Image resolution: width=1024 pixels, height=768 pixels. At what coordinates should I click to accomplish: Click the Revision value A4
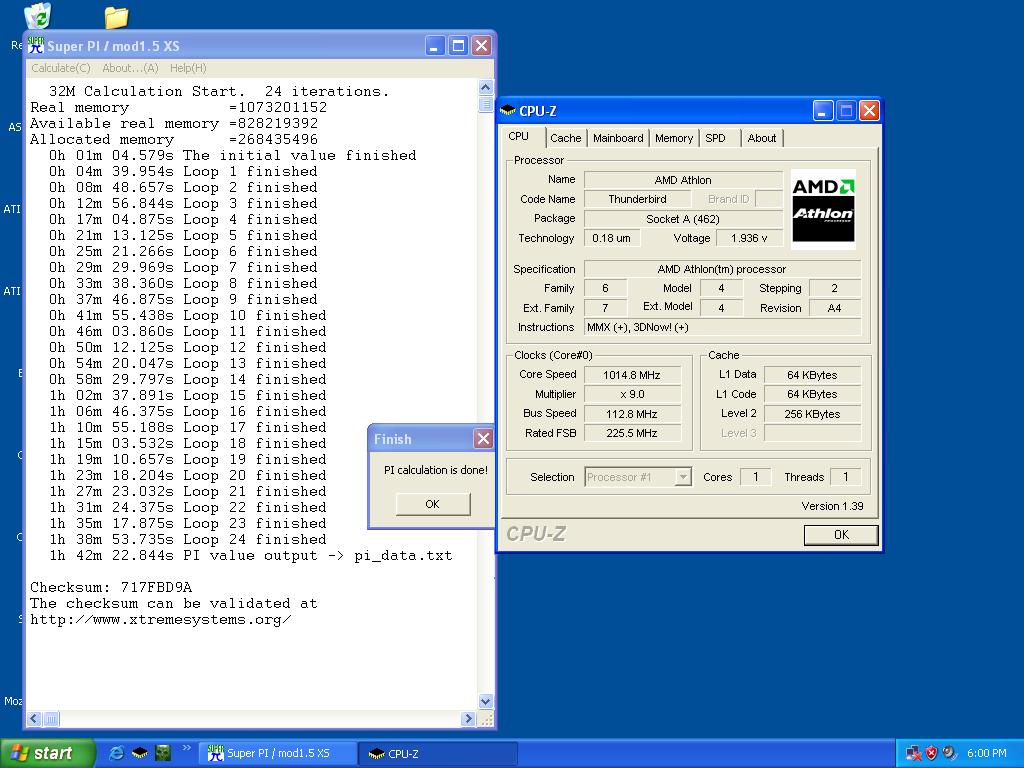click(x=835, y=308)
